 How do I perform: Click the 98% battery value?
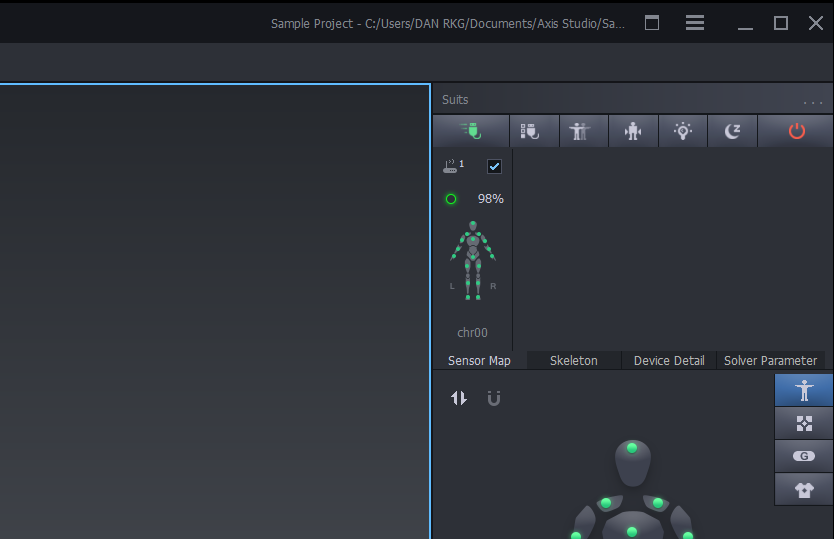[x=490, y=199]
